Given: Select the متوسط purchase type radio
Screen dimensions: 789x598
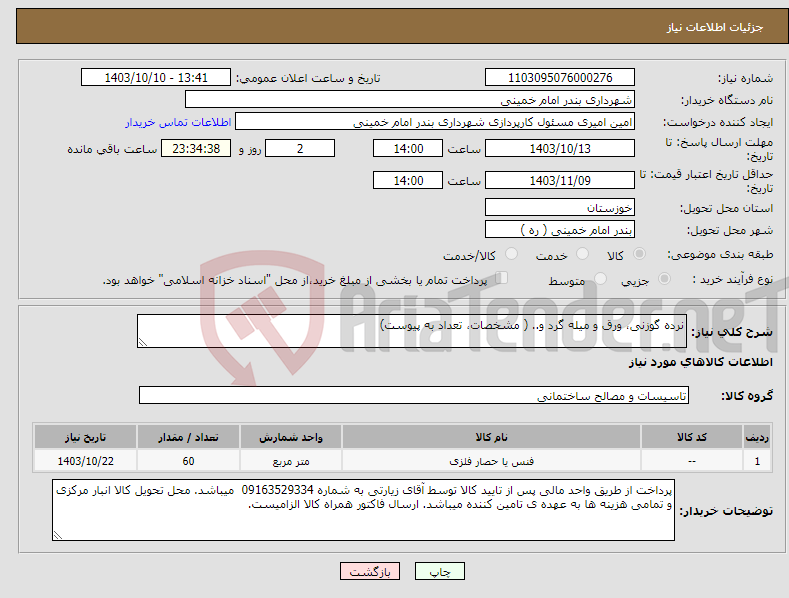Looking at the screenshot, I should (x=600, y=278).
